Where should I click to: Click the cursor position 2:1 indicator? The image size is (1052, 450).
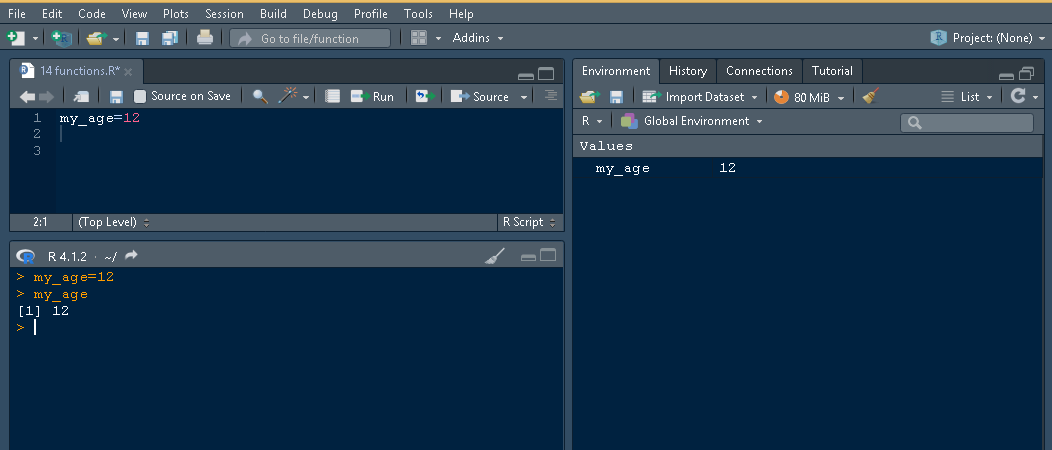click(40, 222)
